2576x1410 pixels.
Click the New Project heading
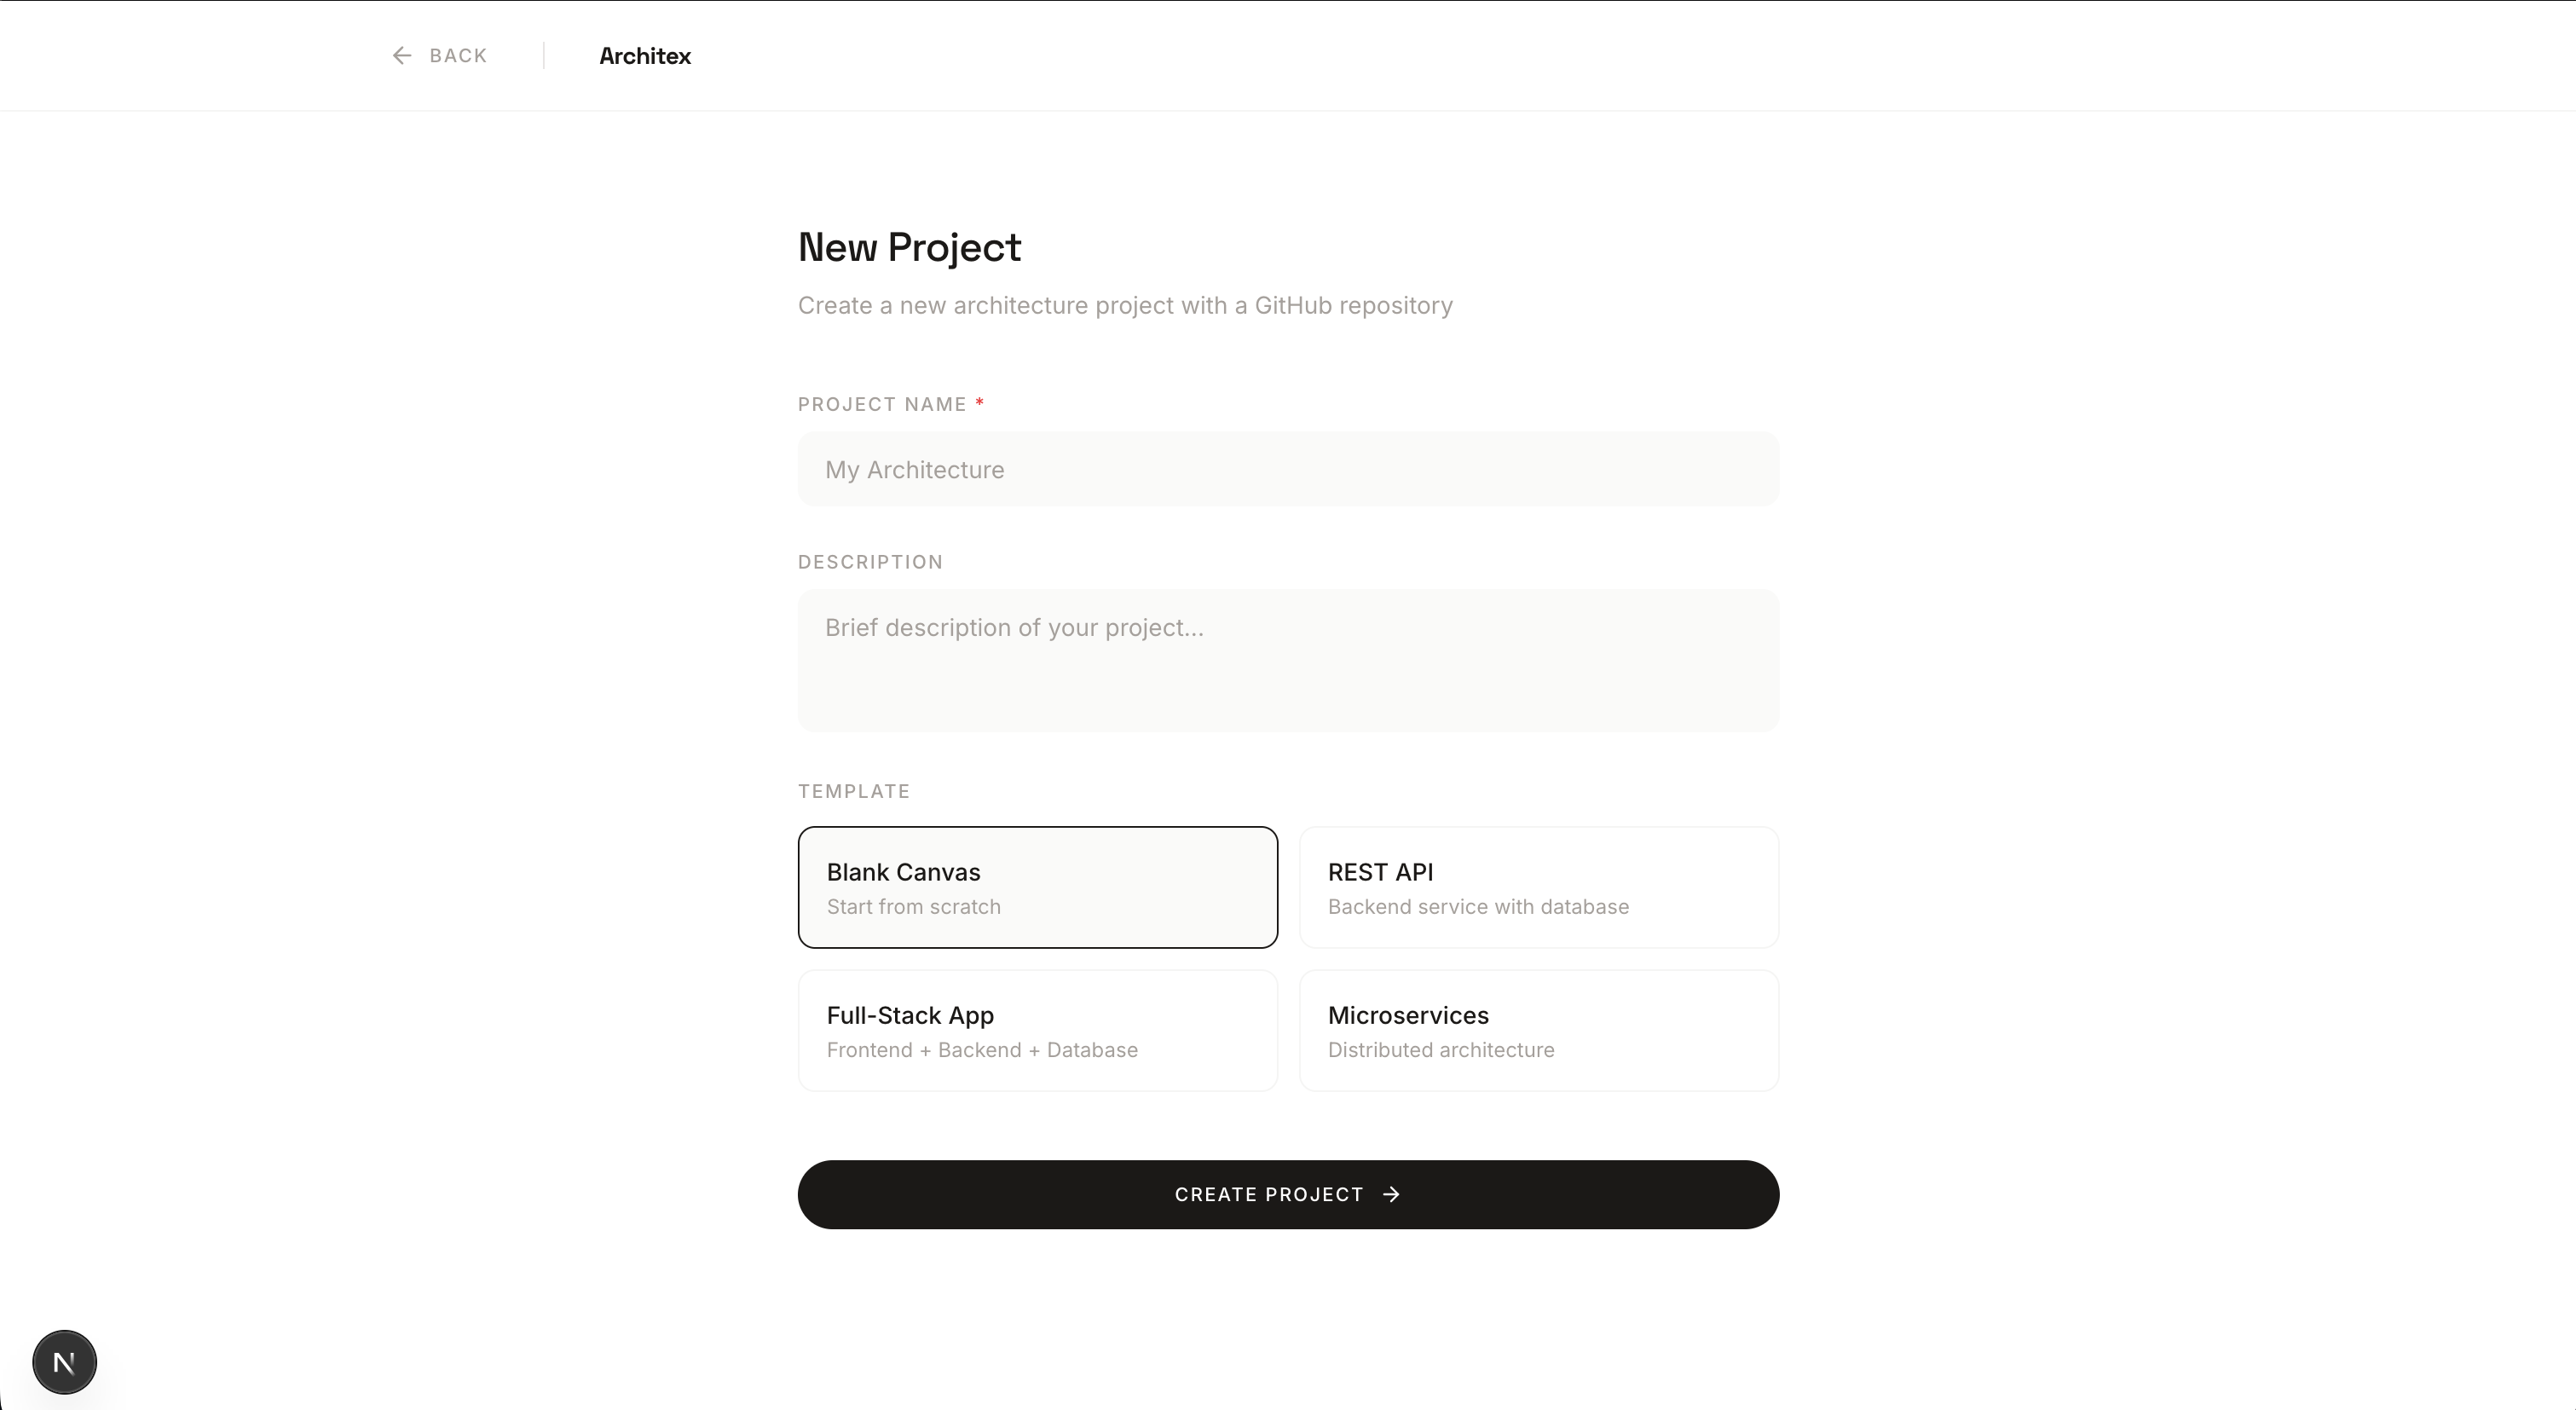(x=909, y=247)
